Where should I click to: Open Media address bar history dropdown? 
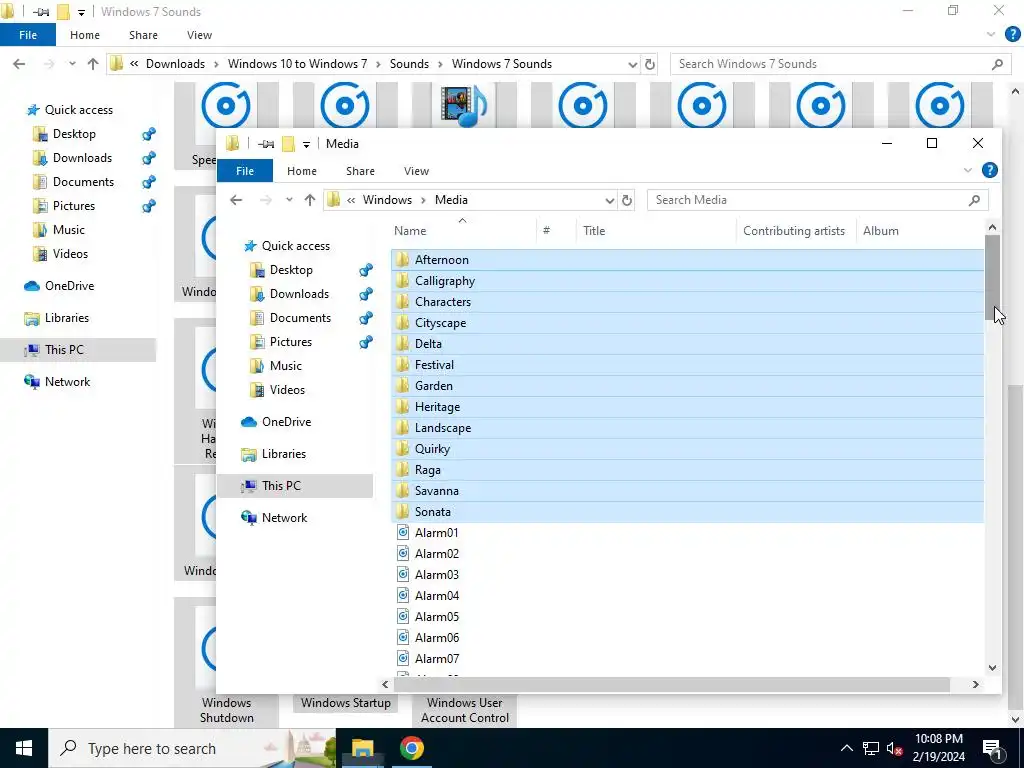pos(609,200)
